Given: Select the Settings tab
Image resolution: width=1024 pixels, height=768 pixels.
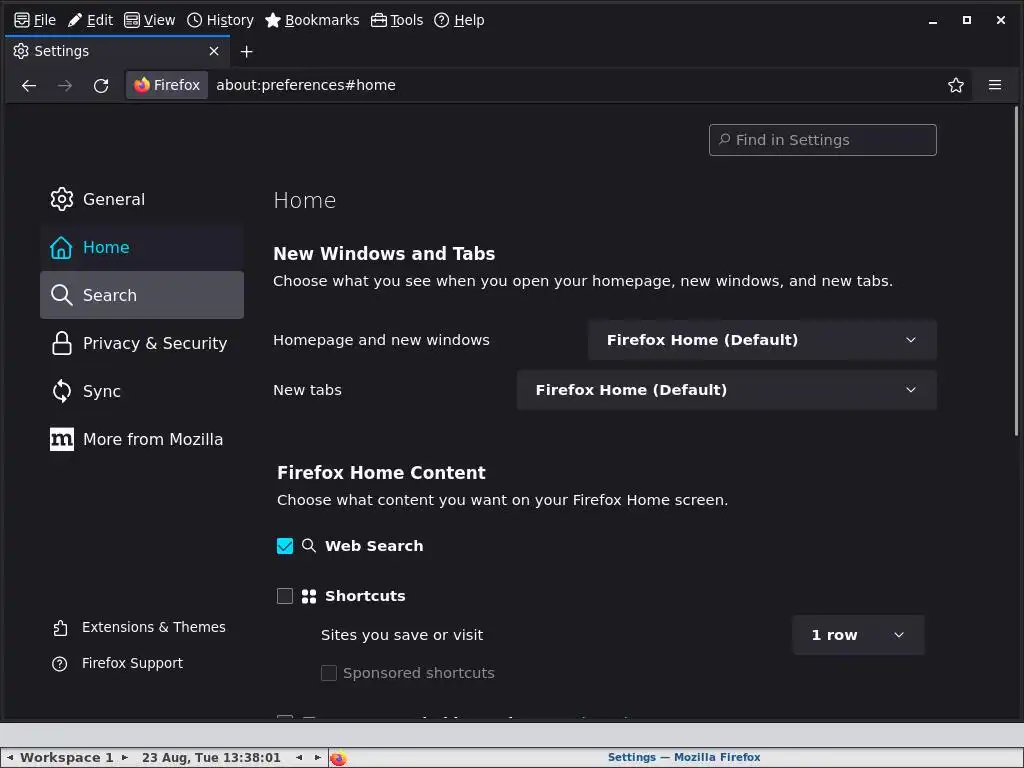Looking at the screenshot, I should point(118,51).
